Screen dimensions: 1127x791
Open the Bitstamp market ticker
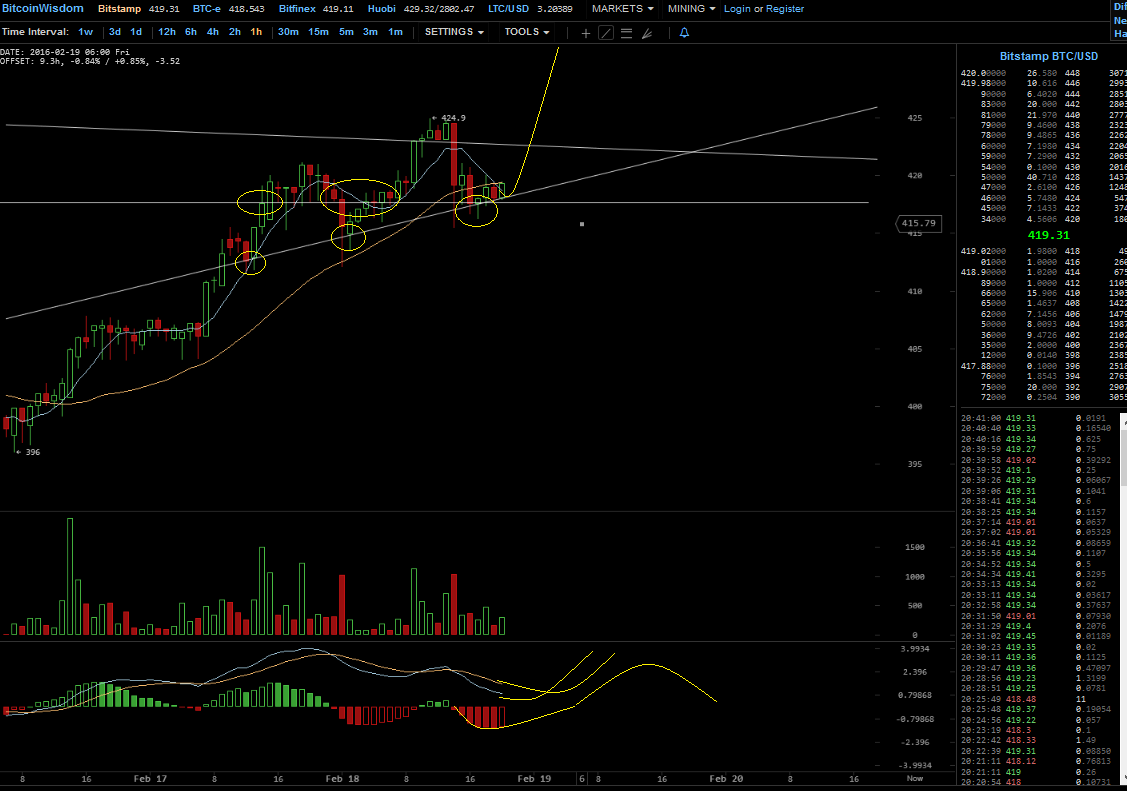pos(139,9)
